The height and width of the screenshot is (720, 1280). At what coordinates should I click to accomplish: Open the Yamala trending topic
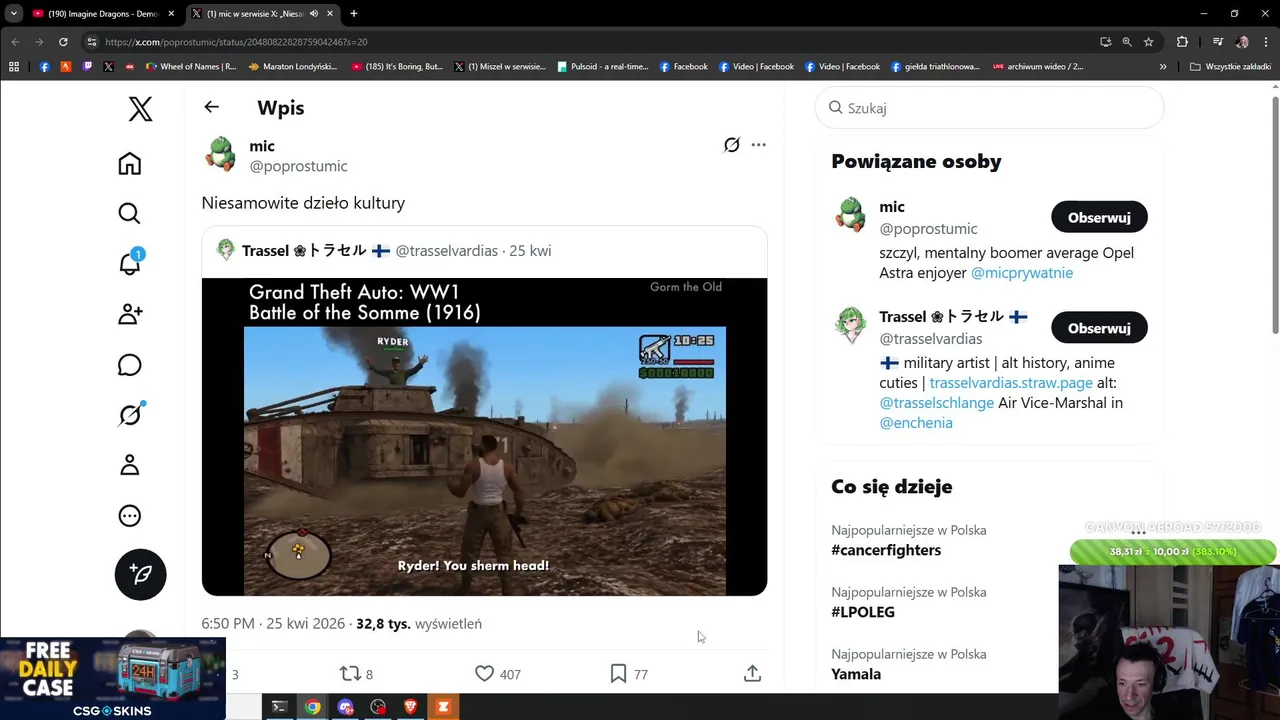856,674
